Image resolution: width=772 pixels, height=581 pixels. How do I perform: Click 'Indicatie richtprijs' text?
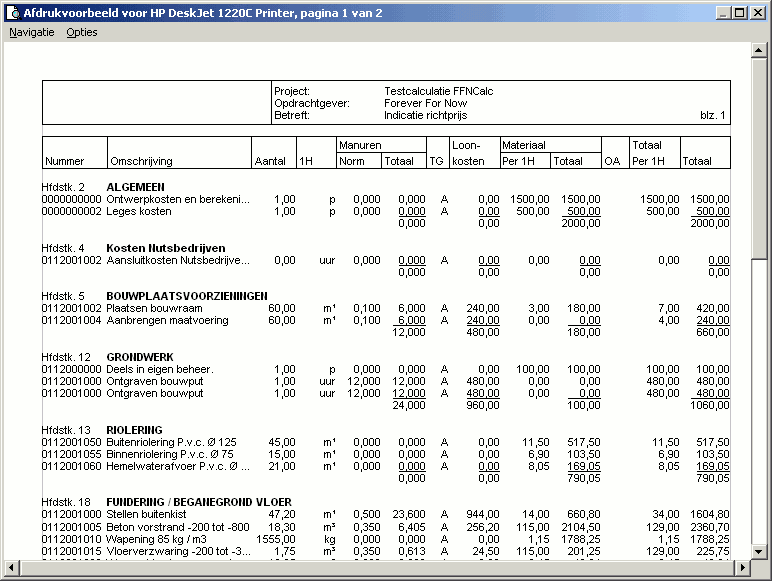[x=425, y=116]
